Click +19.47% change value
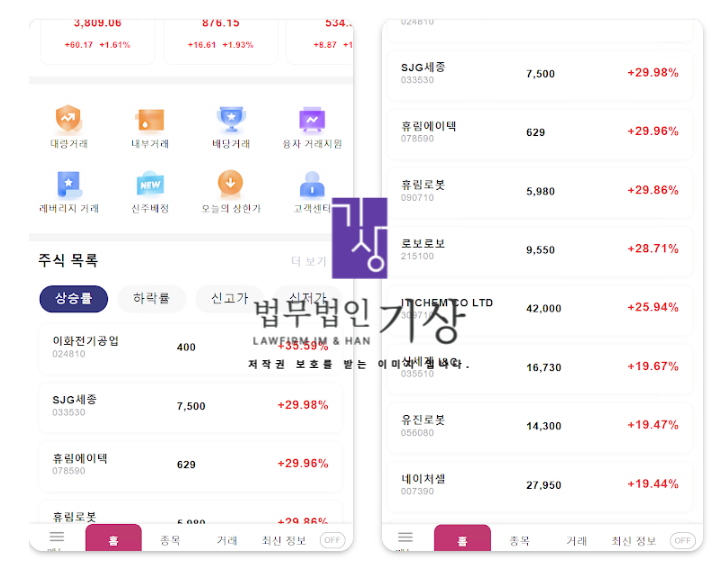Viewport: 717px width, 566px height. pos(653,425)
